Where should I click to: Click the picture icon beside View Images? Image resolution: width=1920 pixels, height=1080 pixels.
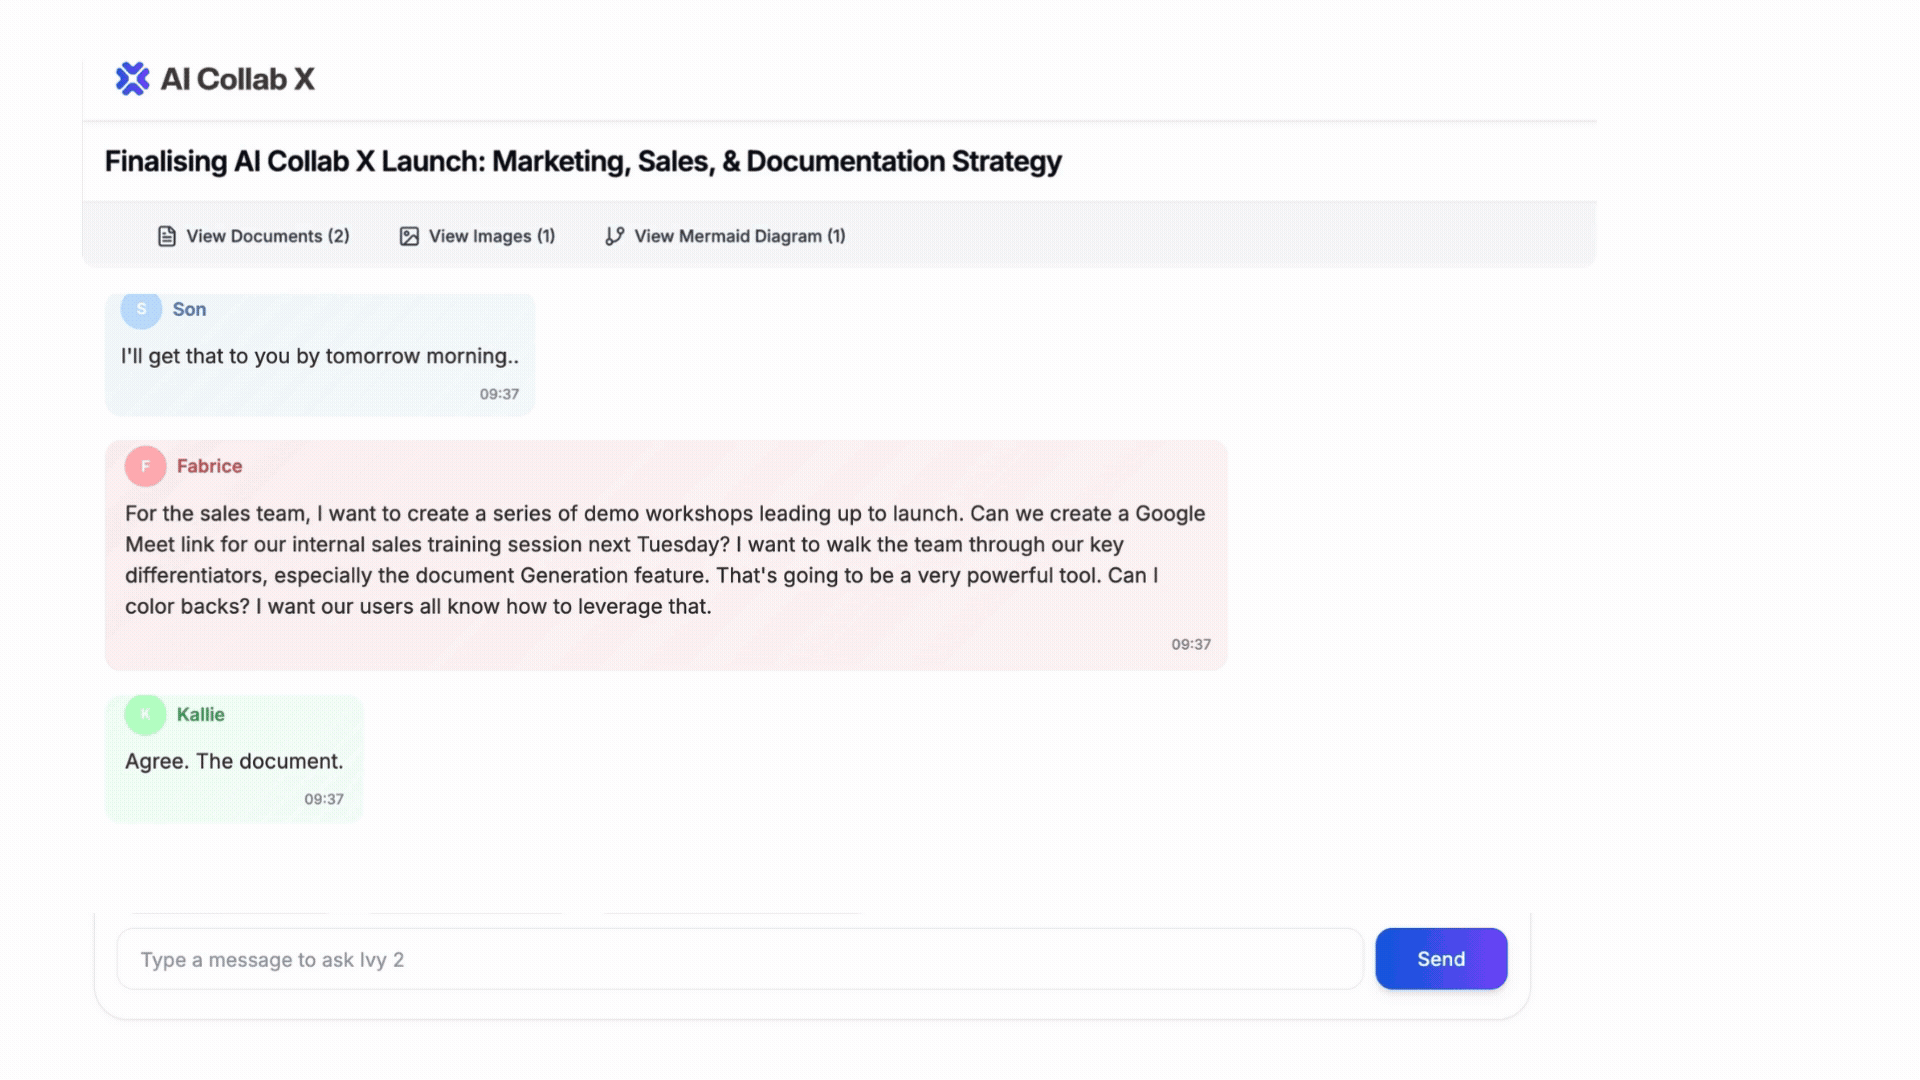coord(409,236)
